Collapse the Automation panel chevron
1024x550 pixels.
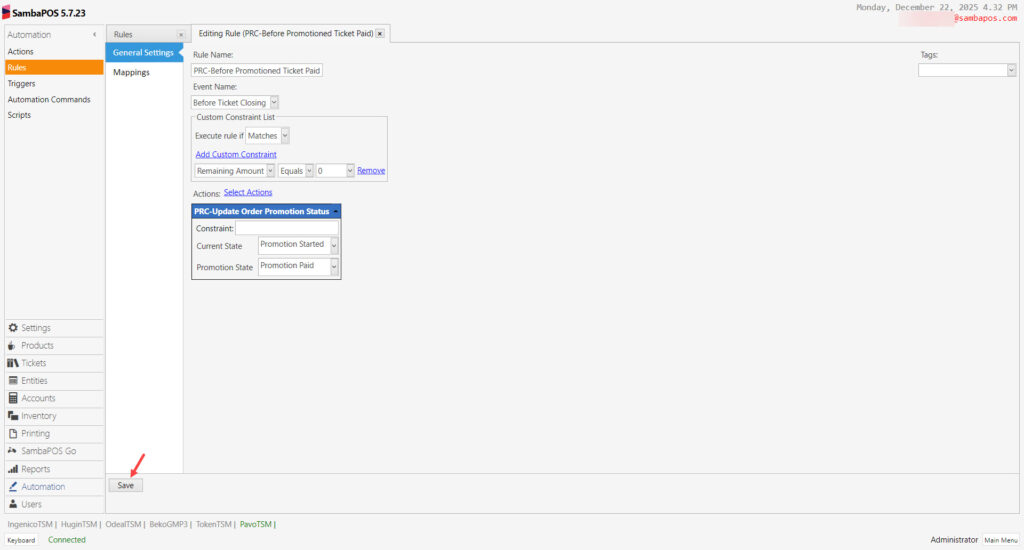click(95, 35)
